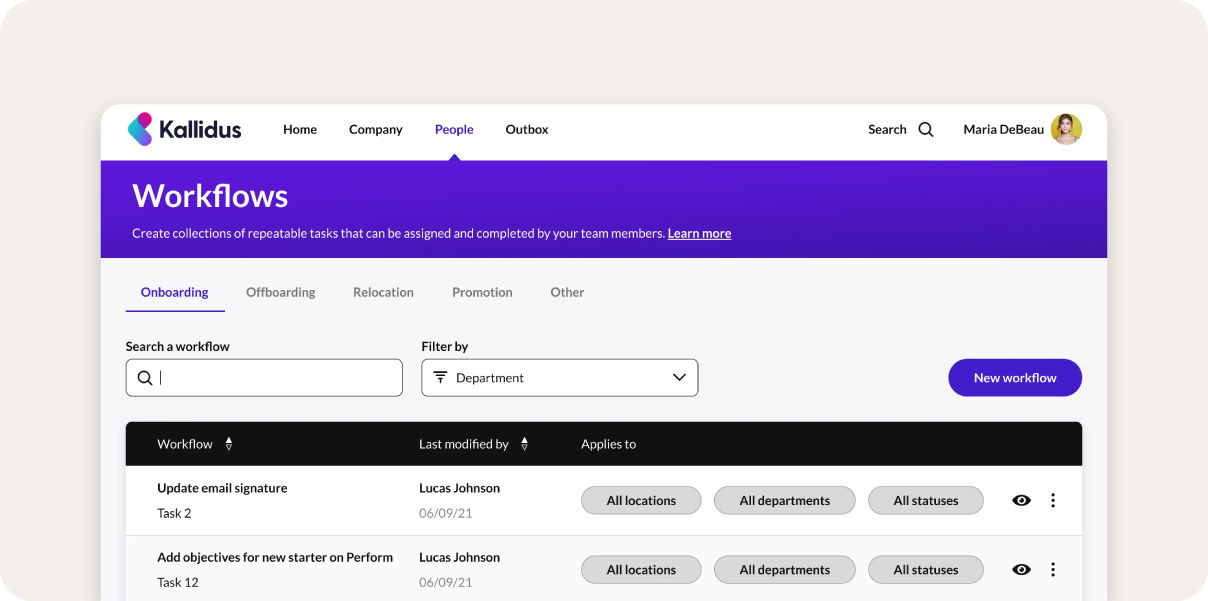
Task: Click All locations tag in Update email signature row
Action: pos(641,500)
